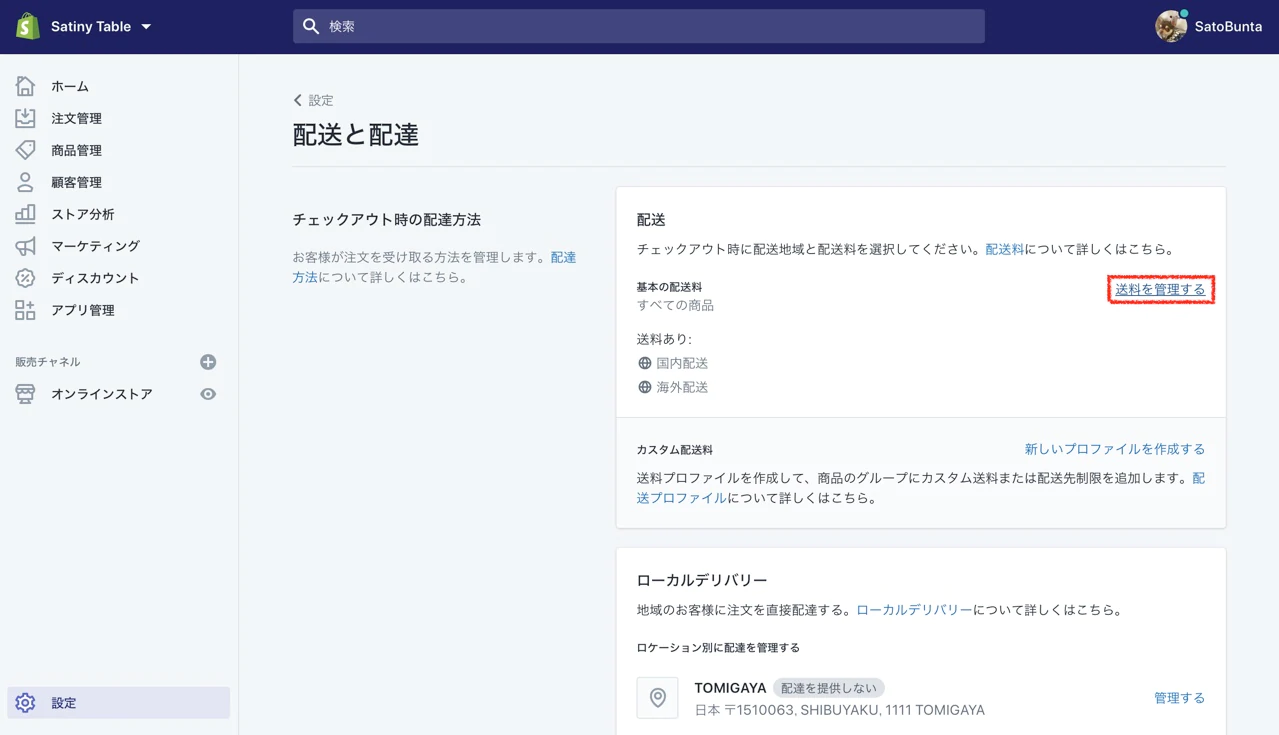Click 新しいプロファイルを作成する link
This screenshot has height=735, width=1279.
click(1114, 449)
